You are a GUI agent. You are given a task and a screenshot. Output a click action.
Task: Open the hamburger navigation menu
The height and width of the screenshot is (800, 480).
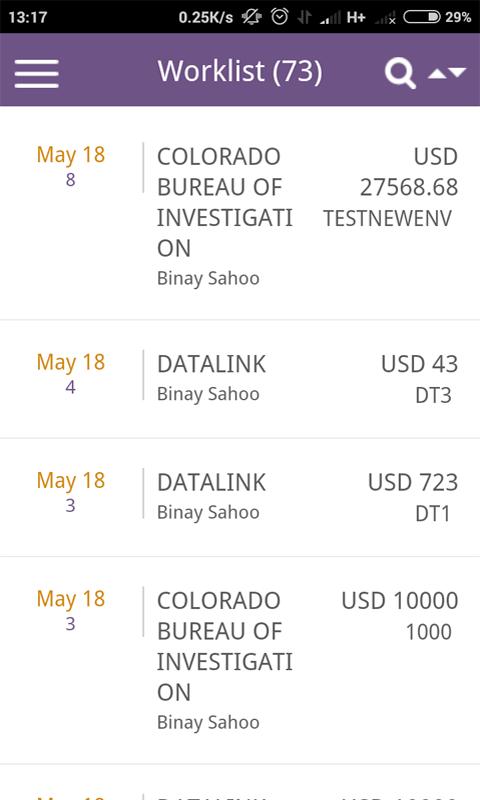click(36, 73)
